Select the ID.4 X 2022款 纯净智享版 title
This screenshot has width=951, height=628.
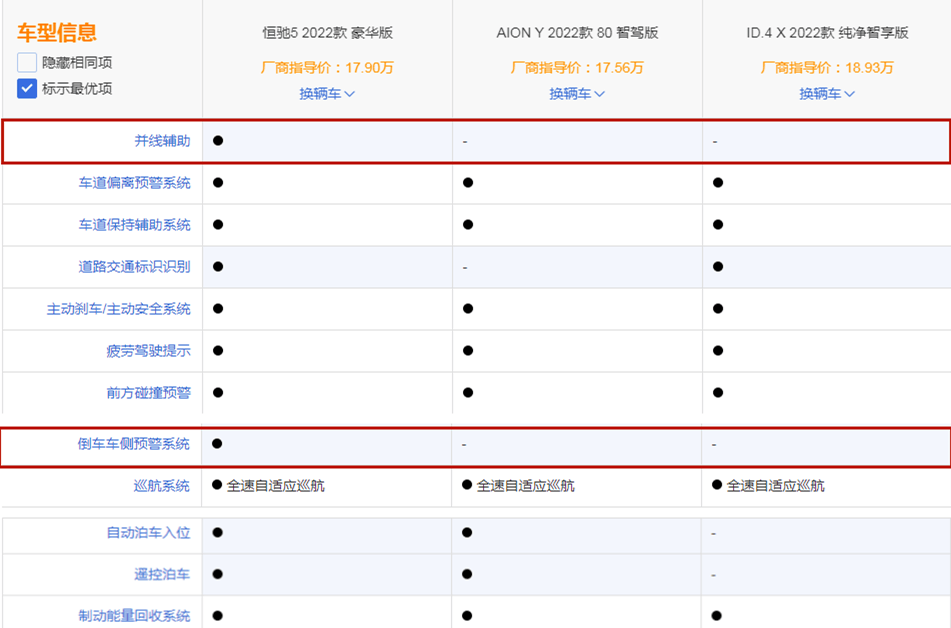click(x=827, y=33)
